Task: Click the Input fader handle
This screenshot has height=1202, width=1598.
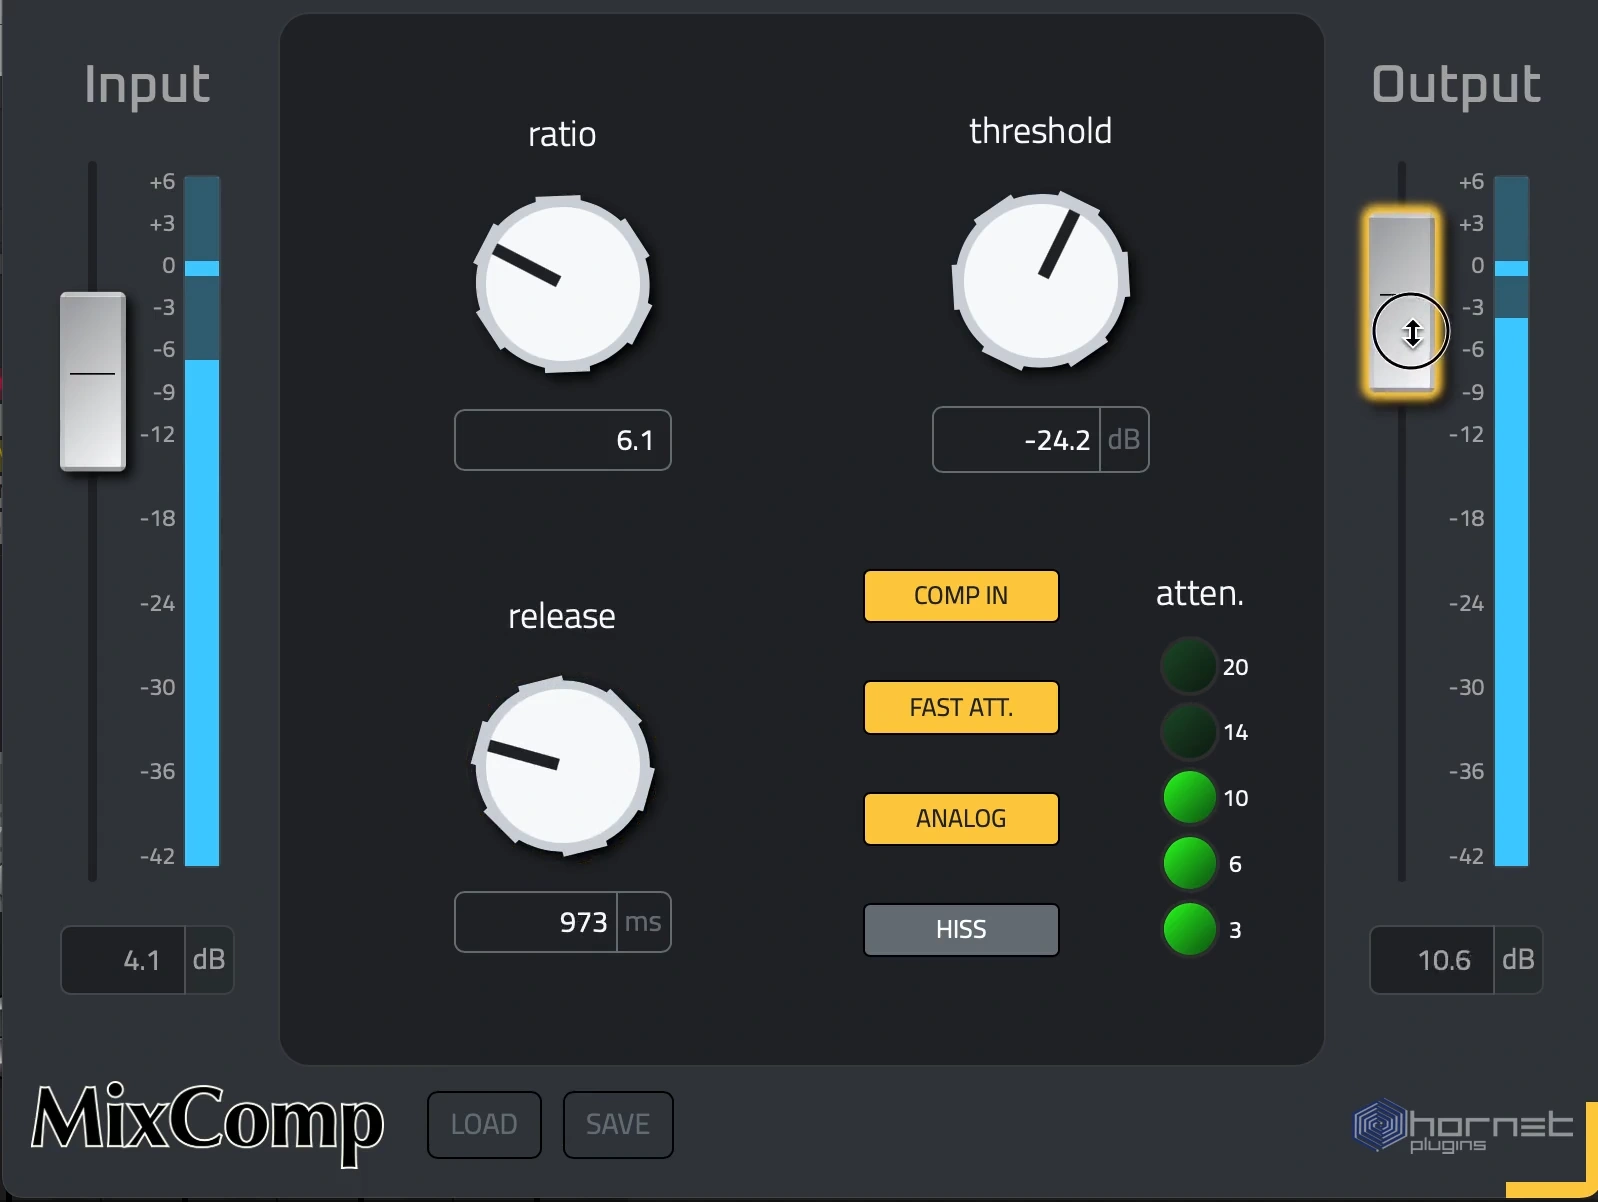Action: tap(93, 381)
